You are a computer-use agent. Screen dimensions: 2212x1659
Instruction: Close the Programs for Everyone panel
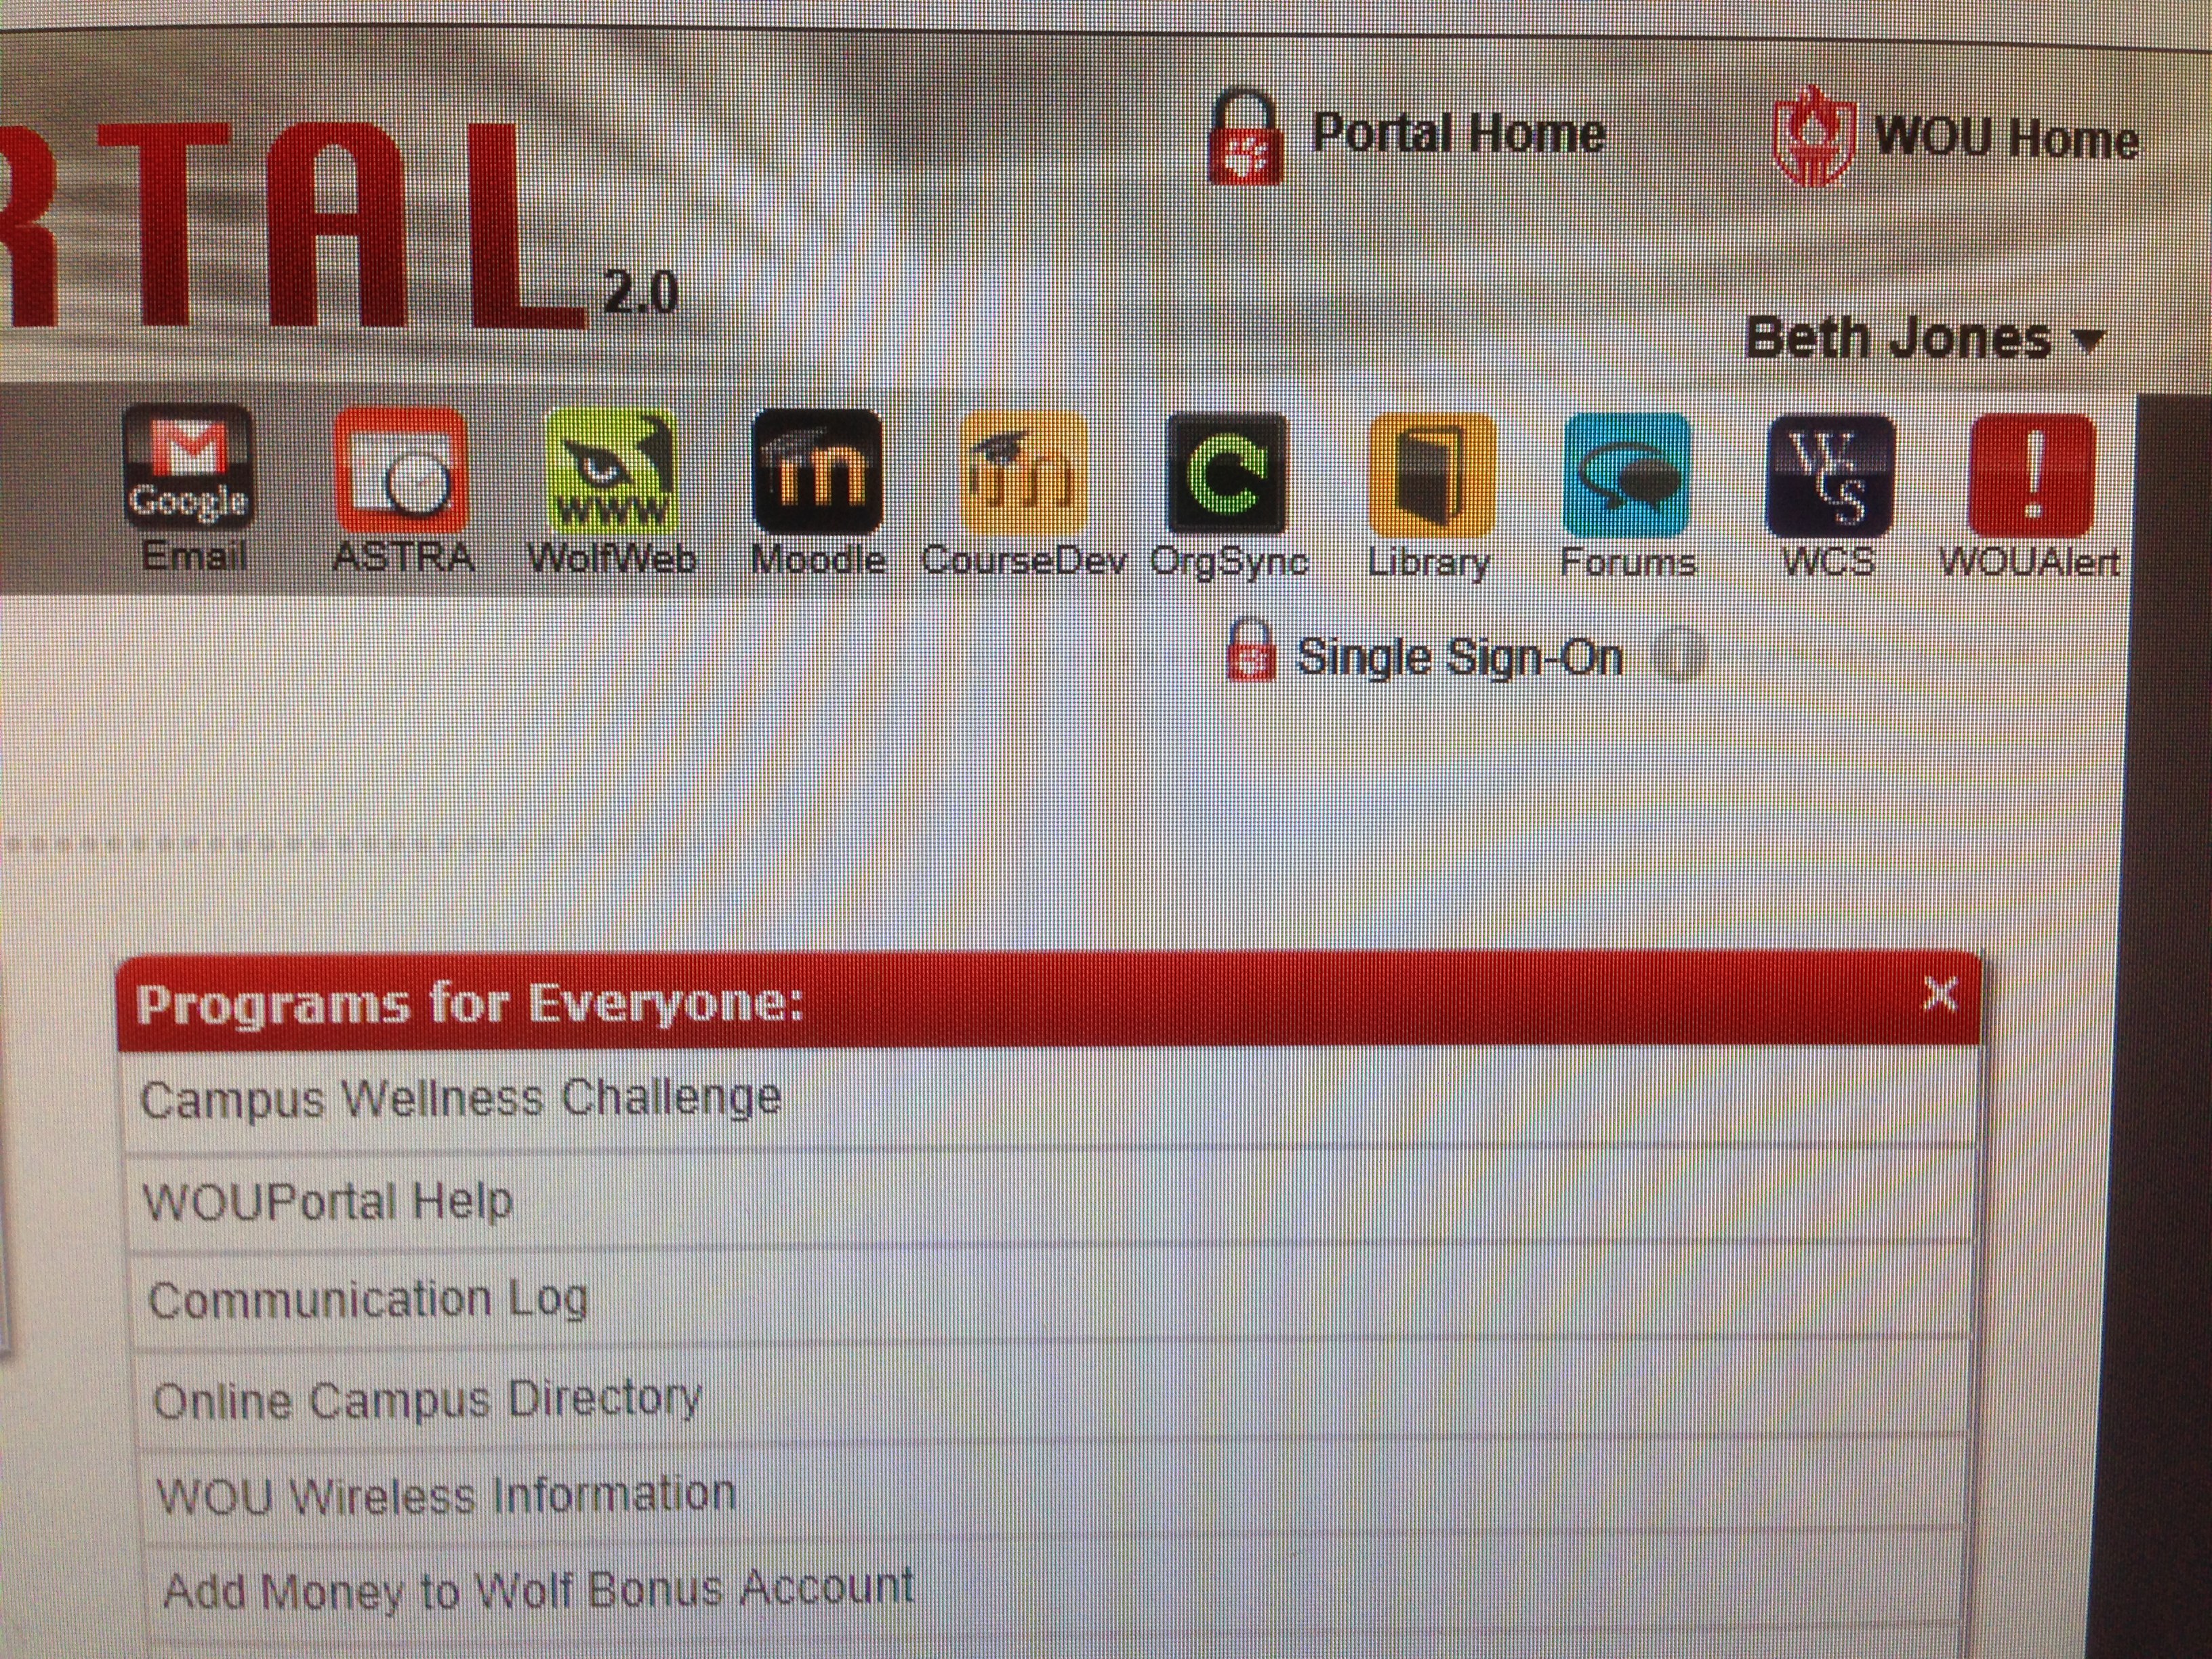(x=1940, y=994)
